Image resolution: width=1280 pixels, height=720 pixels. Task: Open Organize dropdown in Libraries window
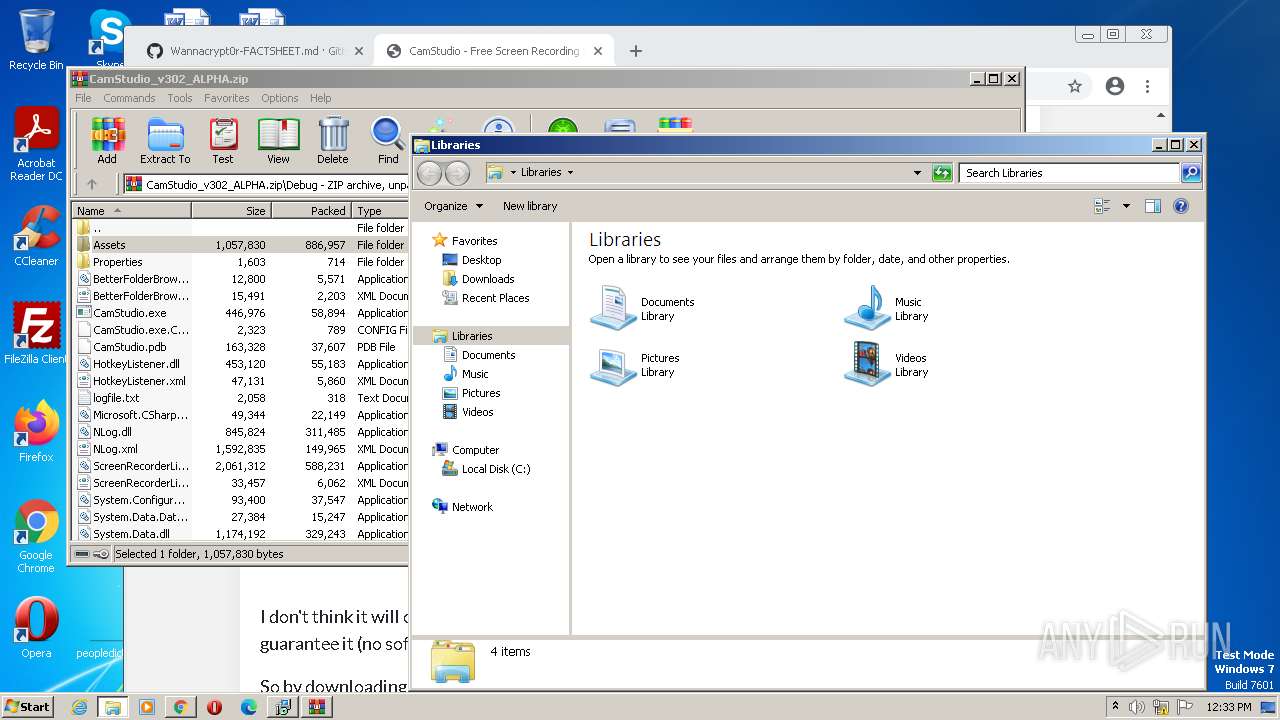pos(453,206)
